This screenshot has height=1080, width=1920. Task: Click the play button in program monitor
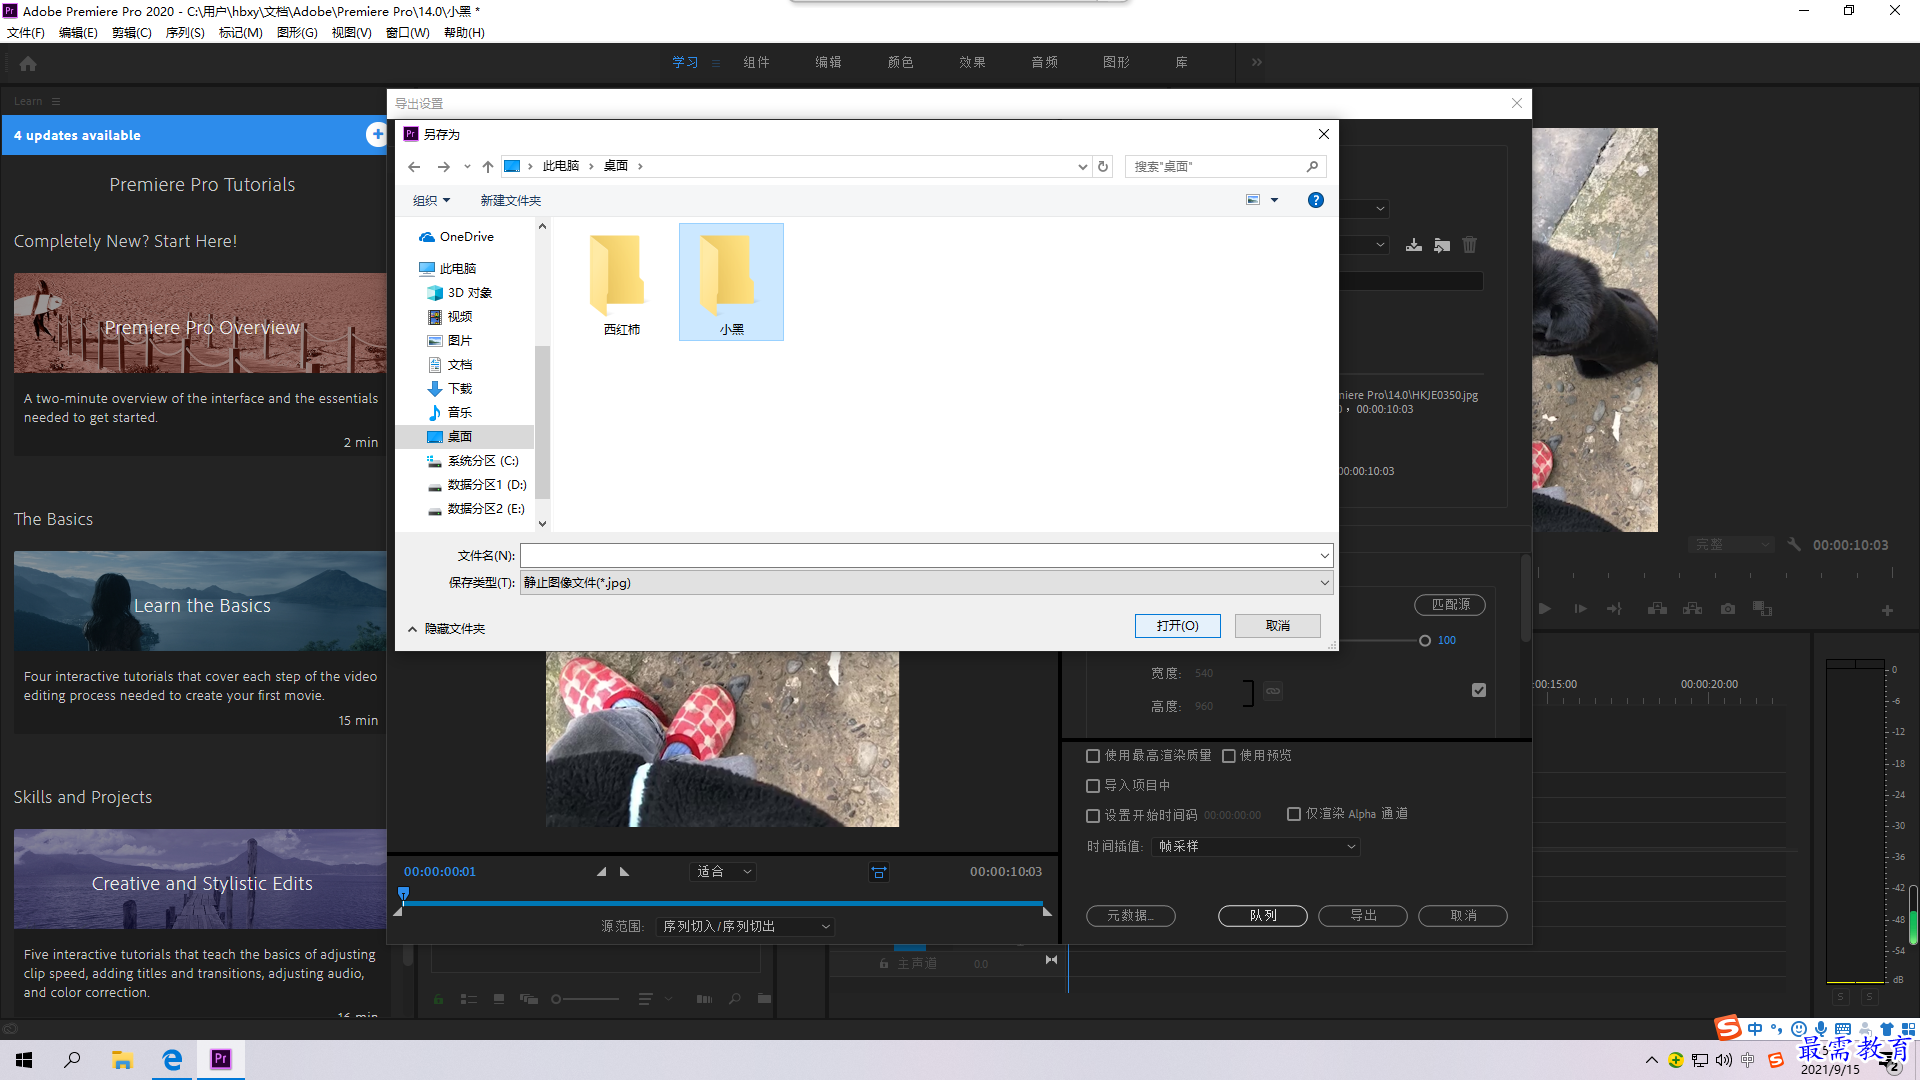pyautogui.click(x=1544, y=608)
